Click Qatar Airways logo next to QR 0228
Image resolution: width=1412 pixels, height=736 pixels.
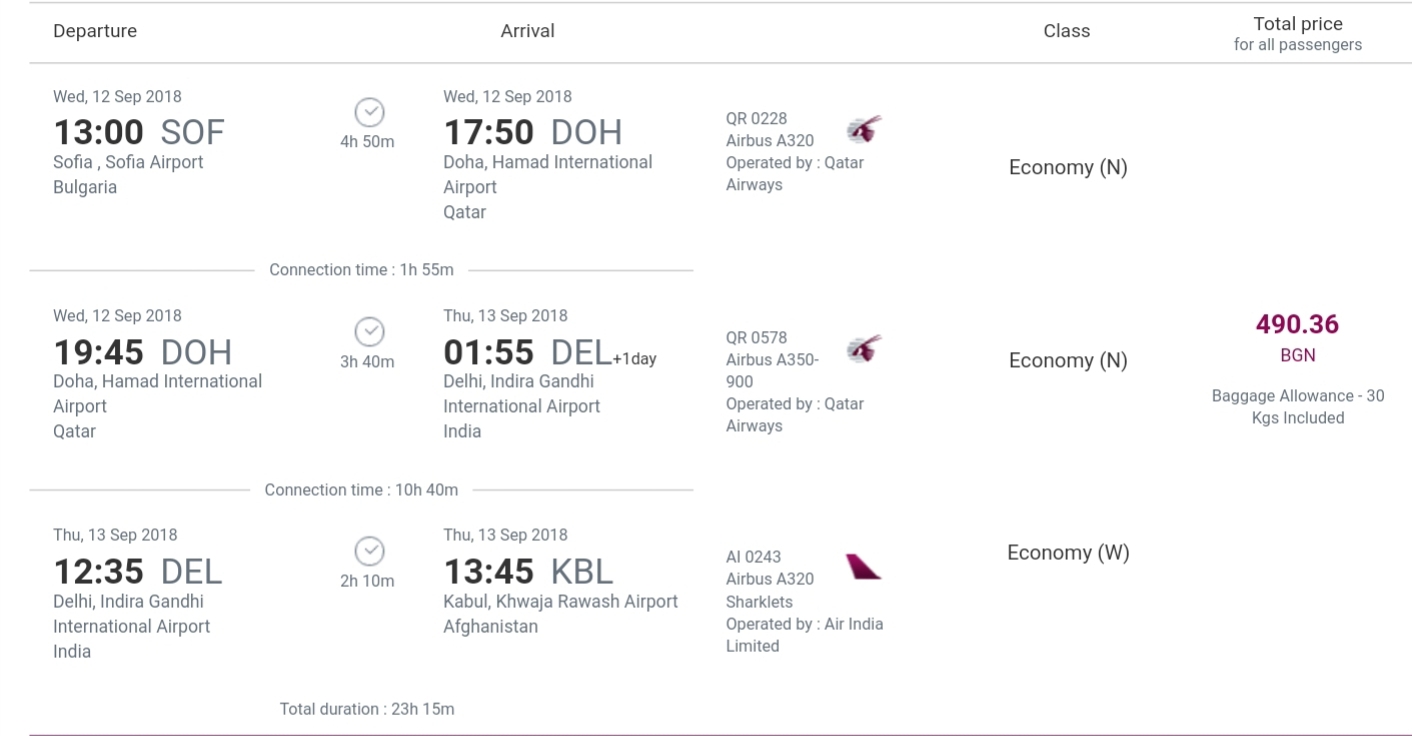863,129
